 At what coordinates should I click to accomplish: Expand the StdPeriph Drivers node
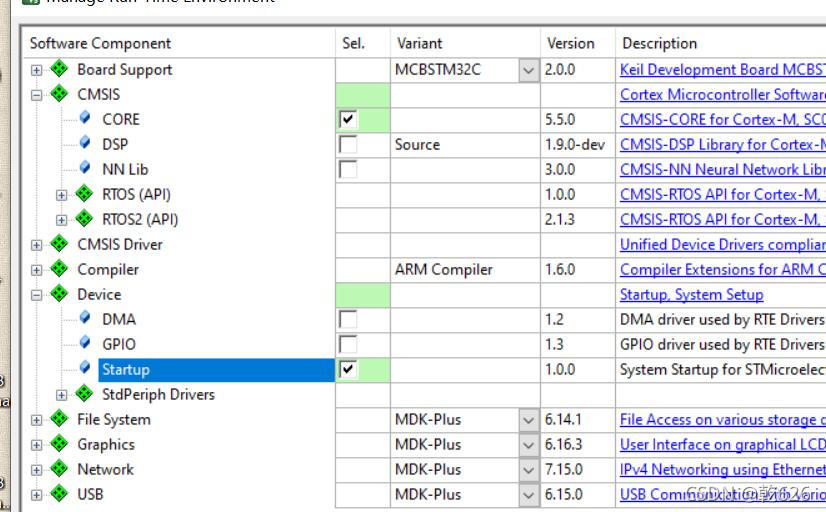[x=62, y=395]
